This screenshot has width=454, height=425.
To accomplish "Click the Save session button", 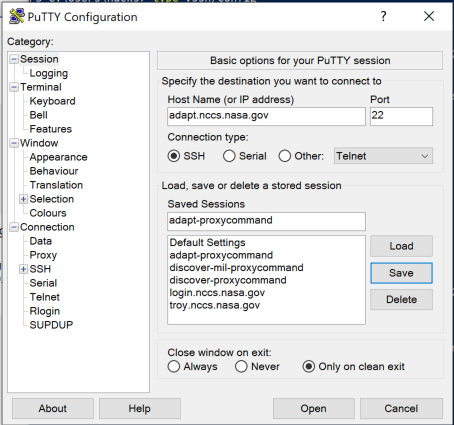I will click(x=401, y=273).
